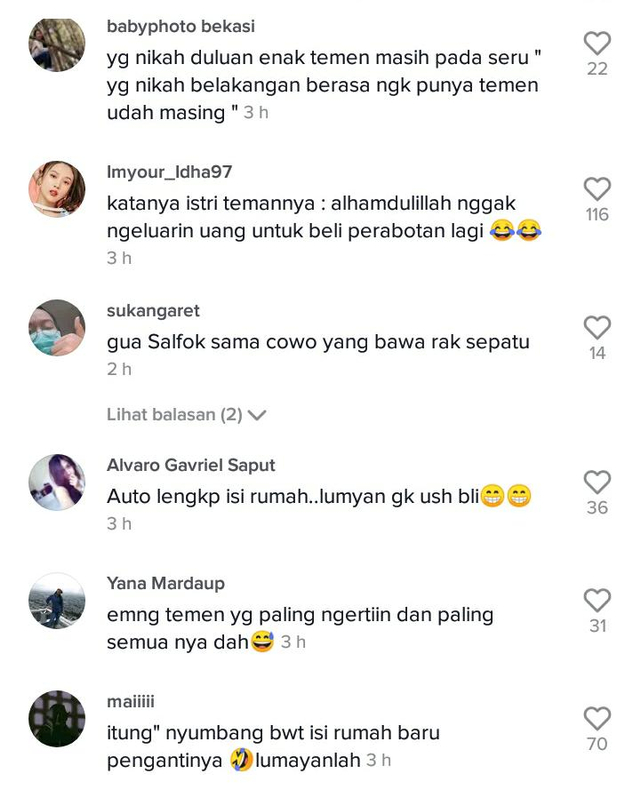Like babyphoto bekasi's comment with heart icon

pos(597,43)
